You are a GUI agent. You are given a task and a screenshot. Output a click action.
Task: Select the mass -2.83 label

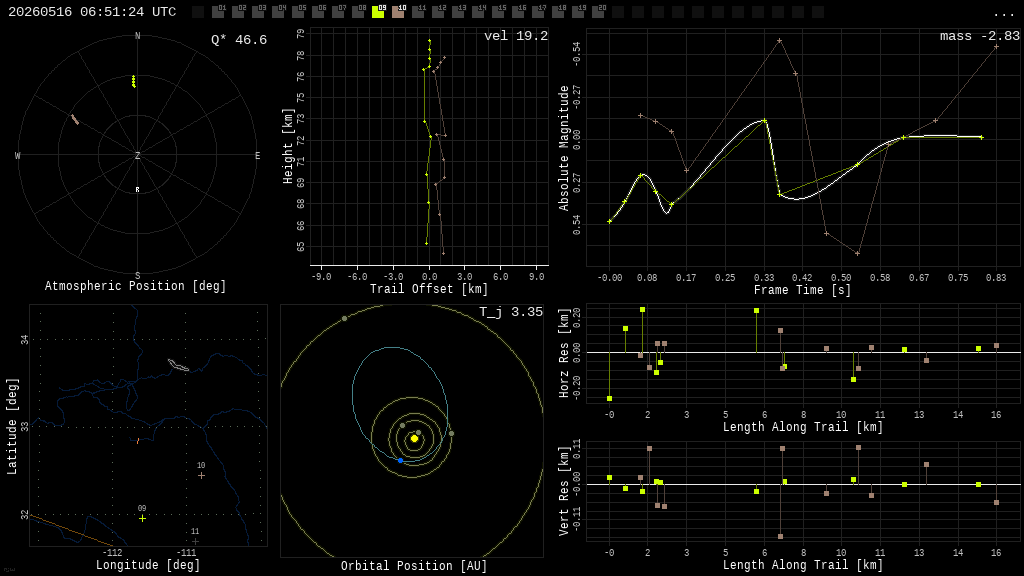[980, 36]
